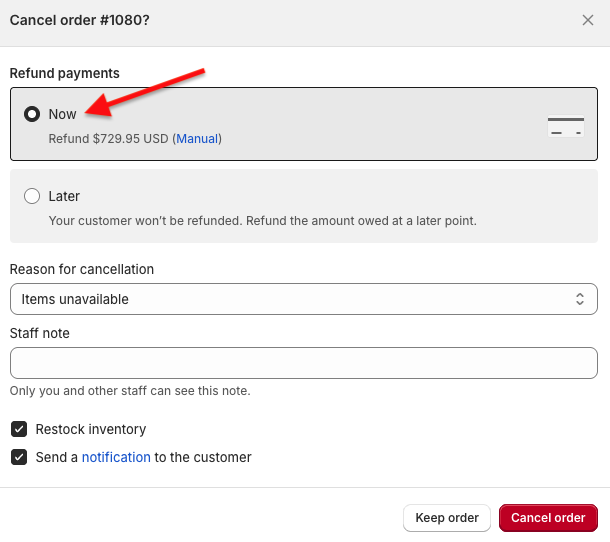Click the Reason for cancellation label
The image size is (610, 542).
(82, 269)
